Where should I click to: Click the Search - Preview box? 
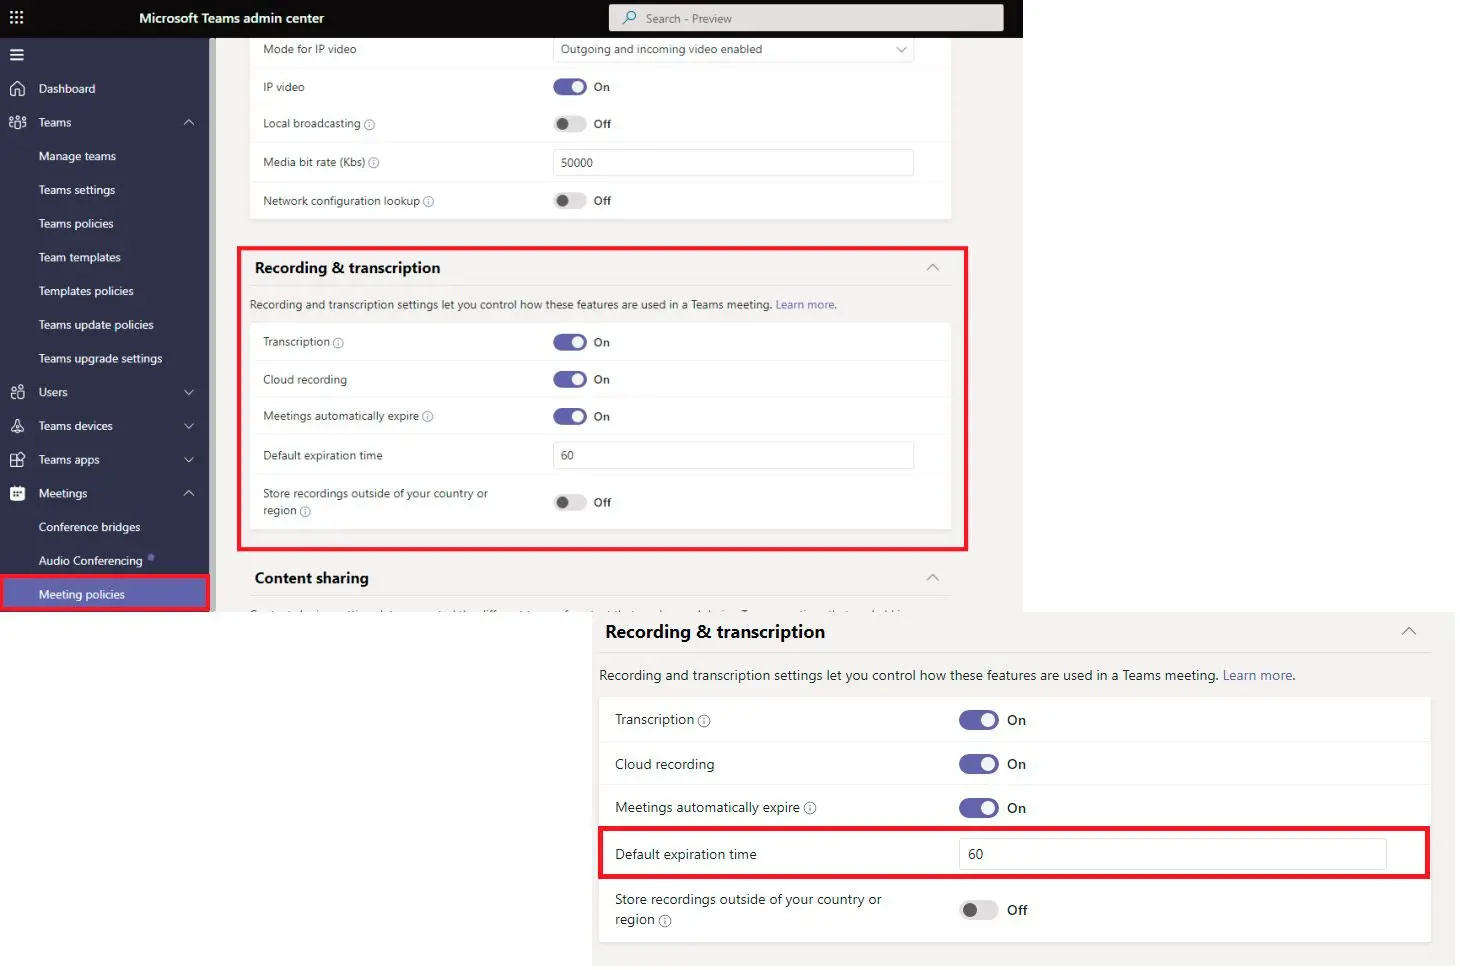(x=806, y=18)
